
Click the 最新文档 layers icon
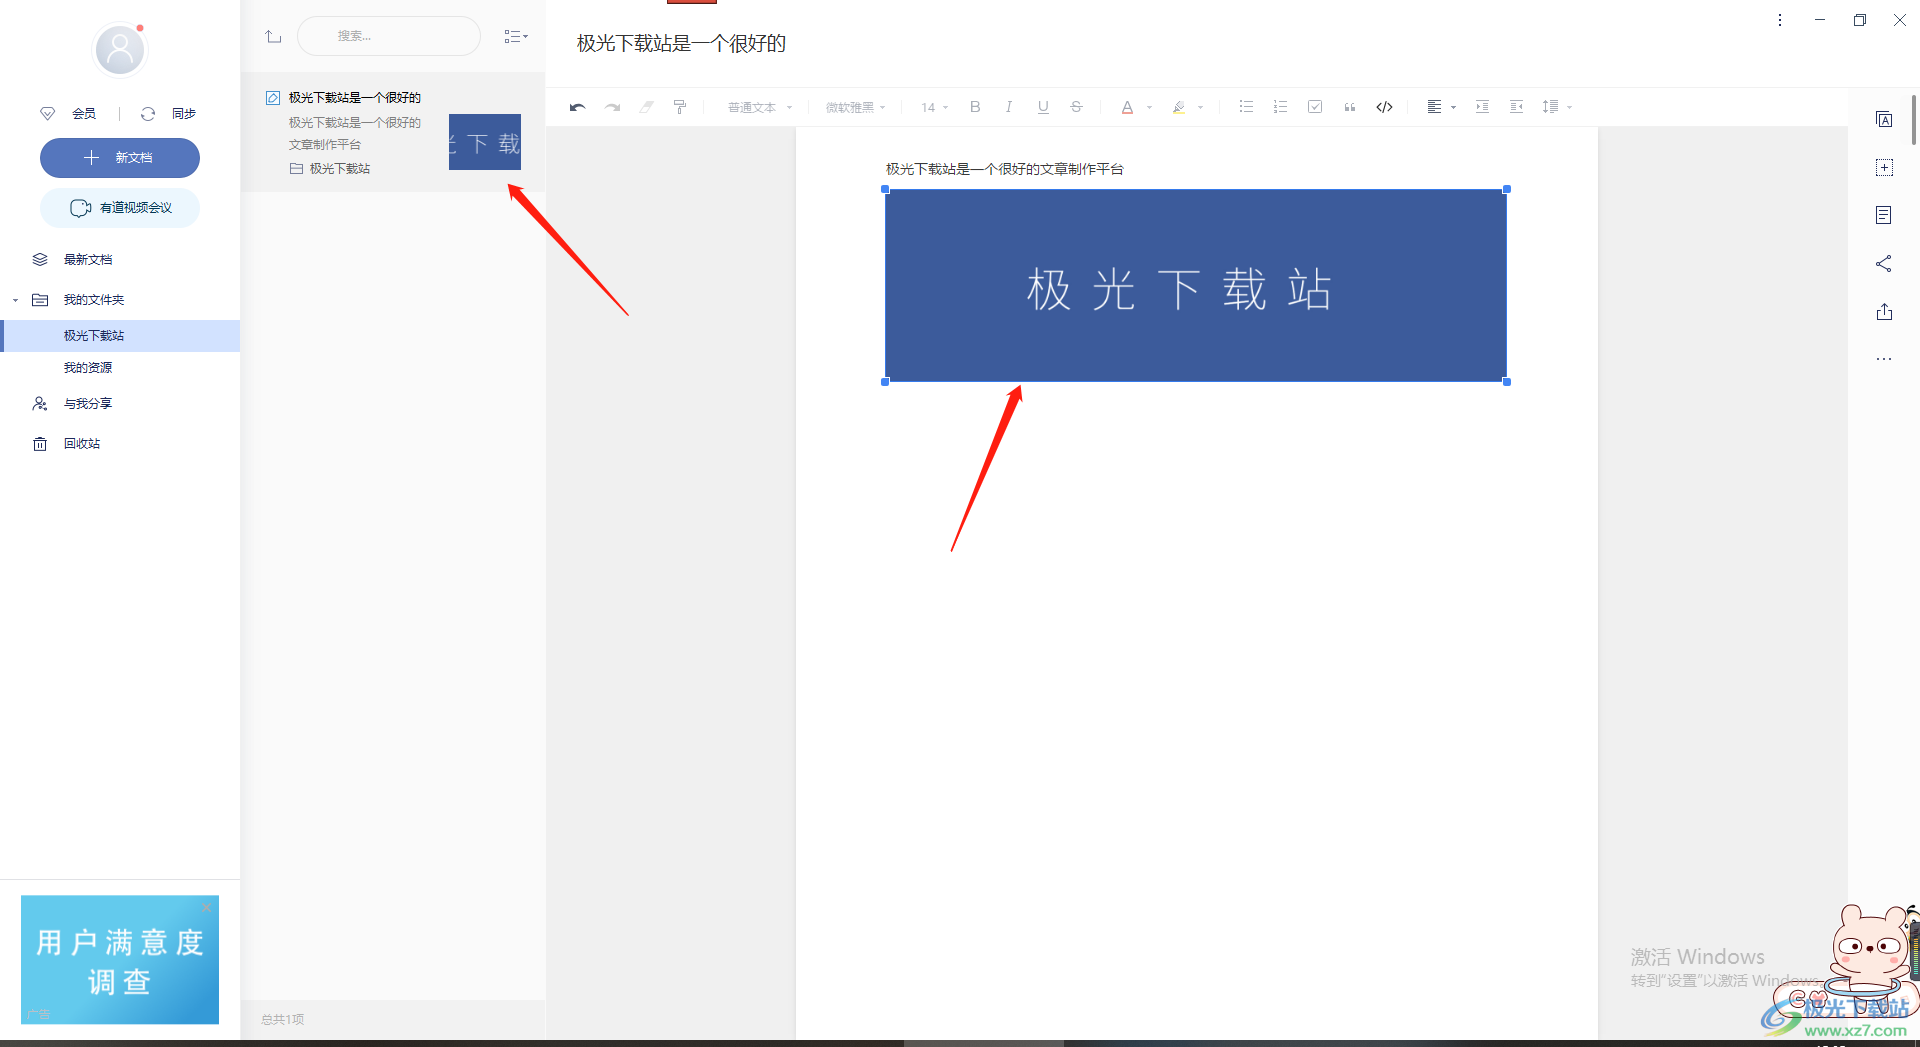40,260
